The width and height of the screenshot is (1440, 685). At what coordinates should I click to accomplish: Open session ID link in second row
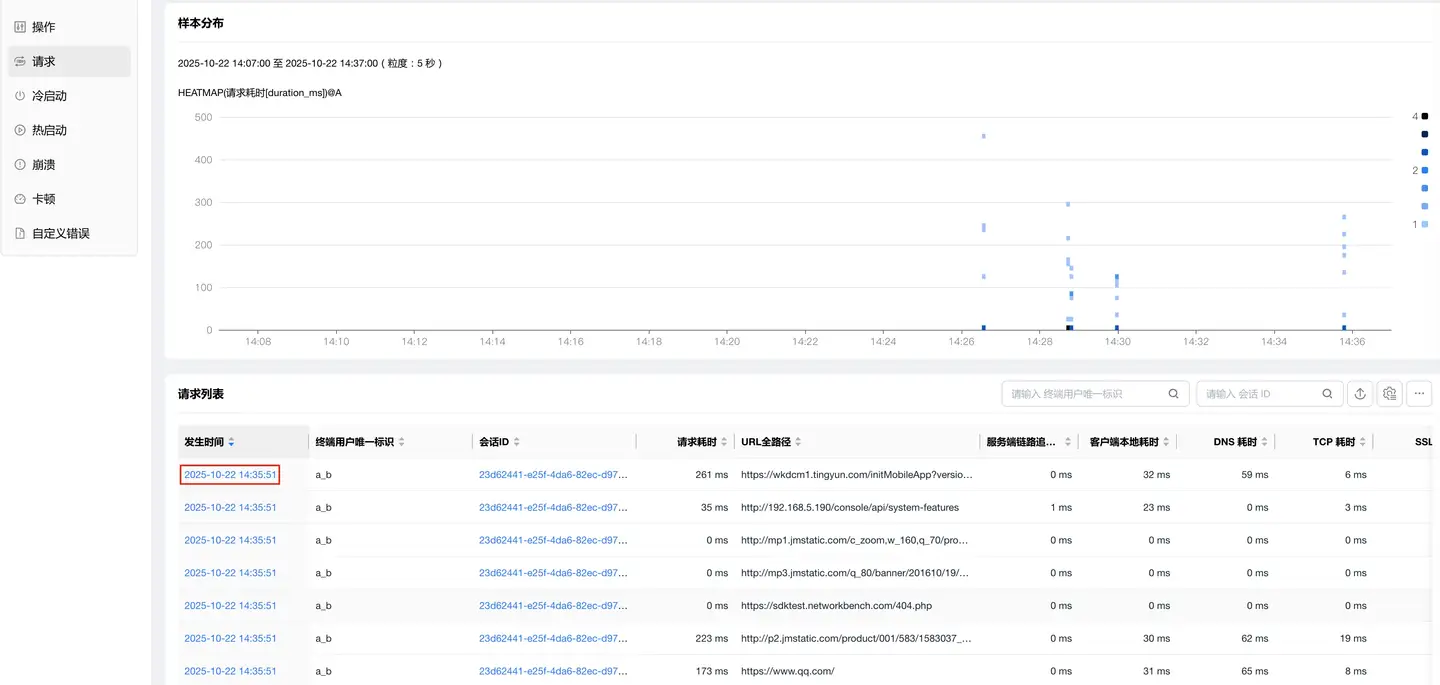coord(553,508)
